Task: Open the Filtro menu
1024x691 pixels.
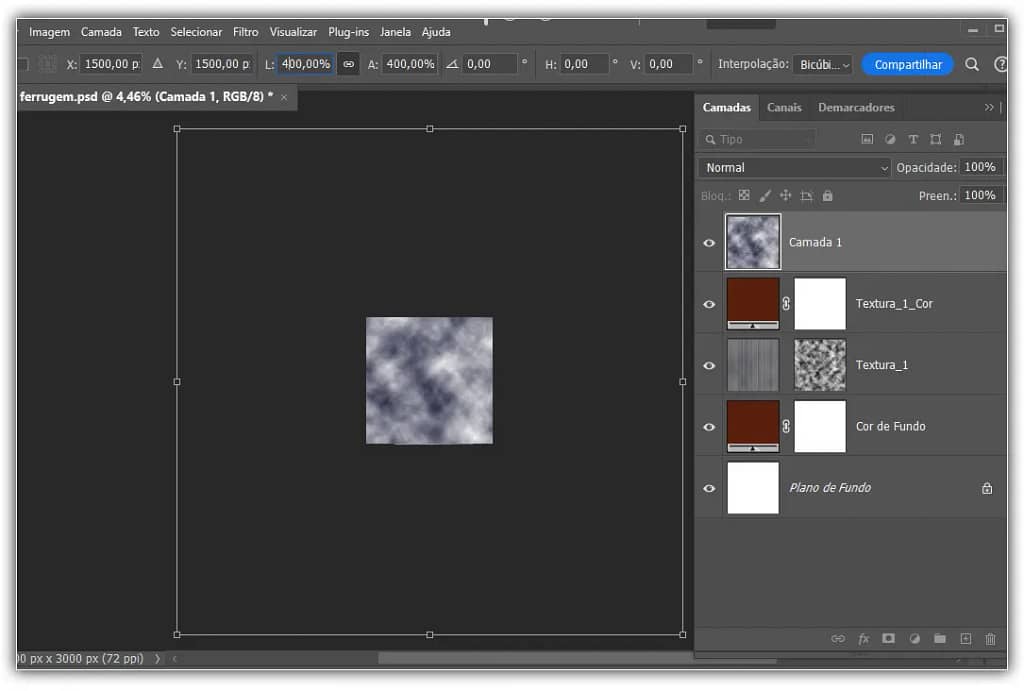Action: tap(246, 32)
